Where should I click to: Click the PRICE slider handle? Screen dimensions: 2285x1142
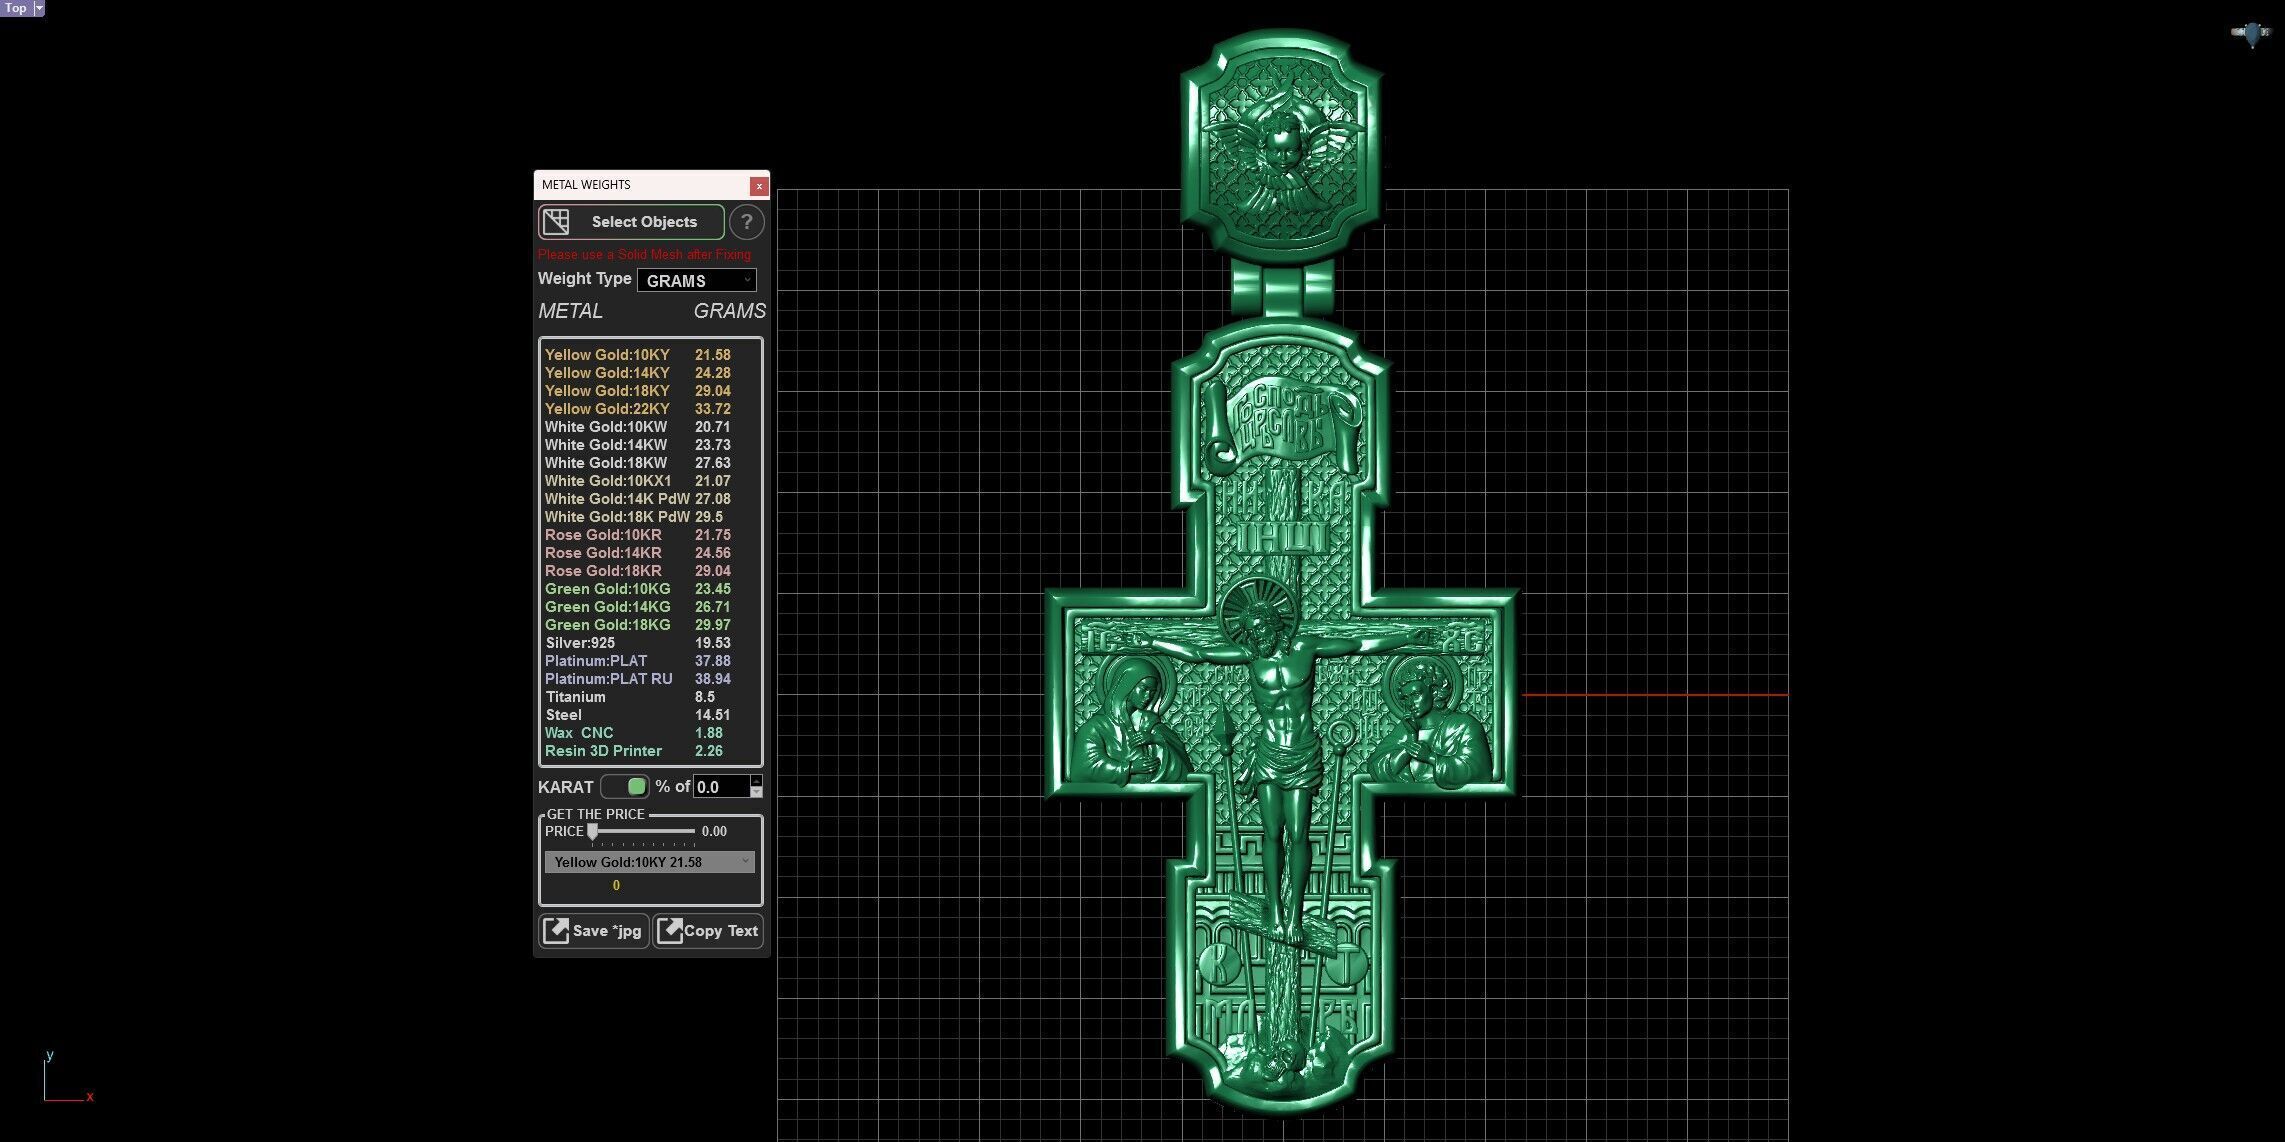pos(593,831)
